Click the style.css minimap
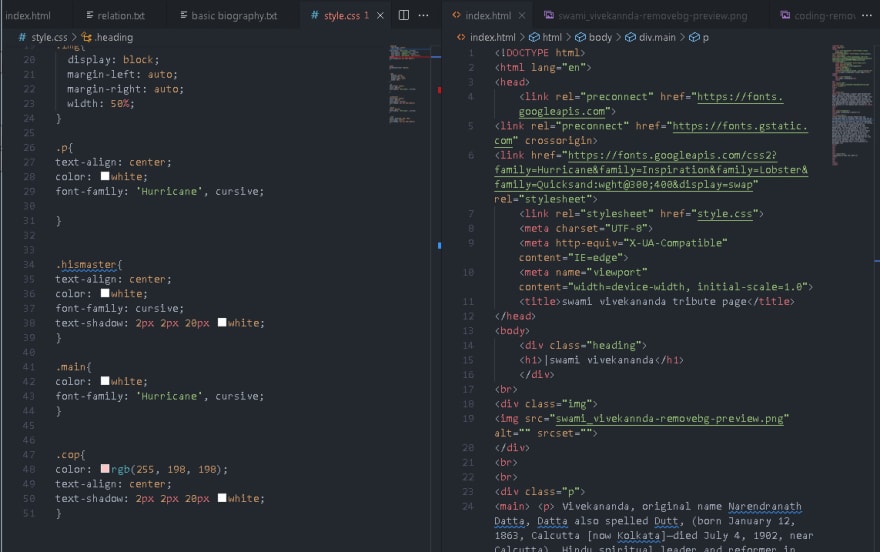Image resolution: width=880 pixels, height=552 pixels. tap(409, 84)
